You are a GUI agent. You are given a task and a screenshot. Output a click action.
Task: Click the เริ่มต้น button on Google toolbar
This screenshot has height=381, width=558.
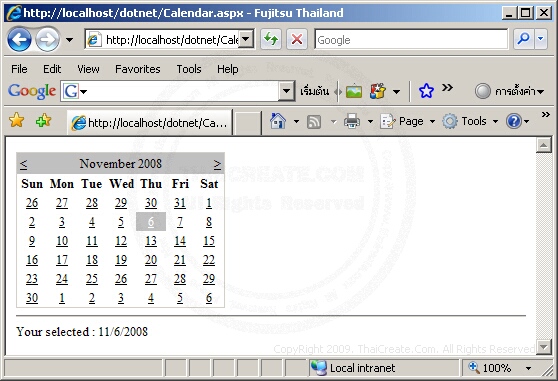(315, 92)
